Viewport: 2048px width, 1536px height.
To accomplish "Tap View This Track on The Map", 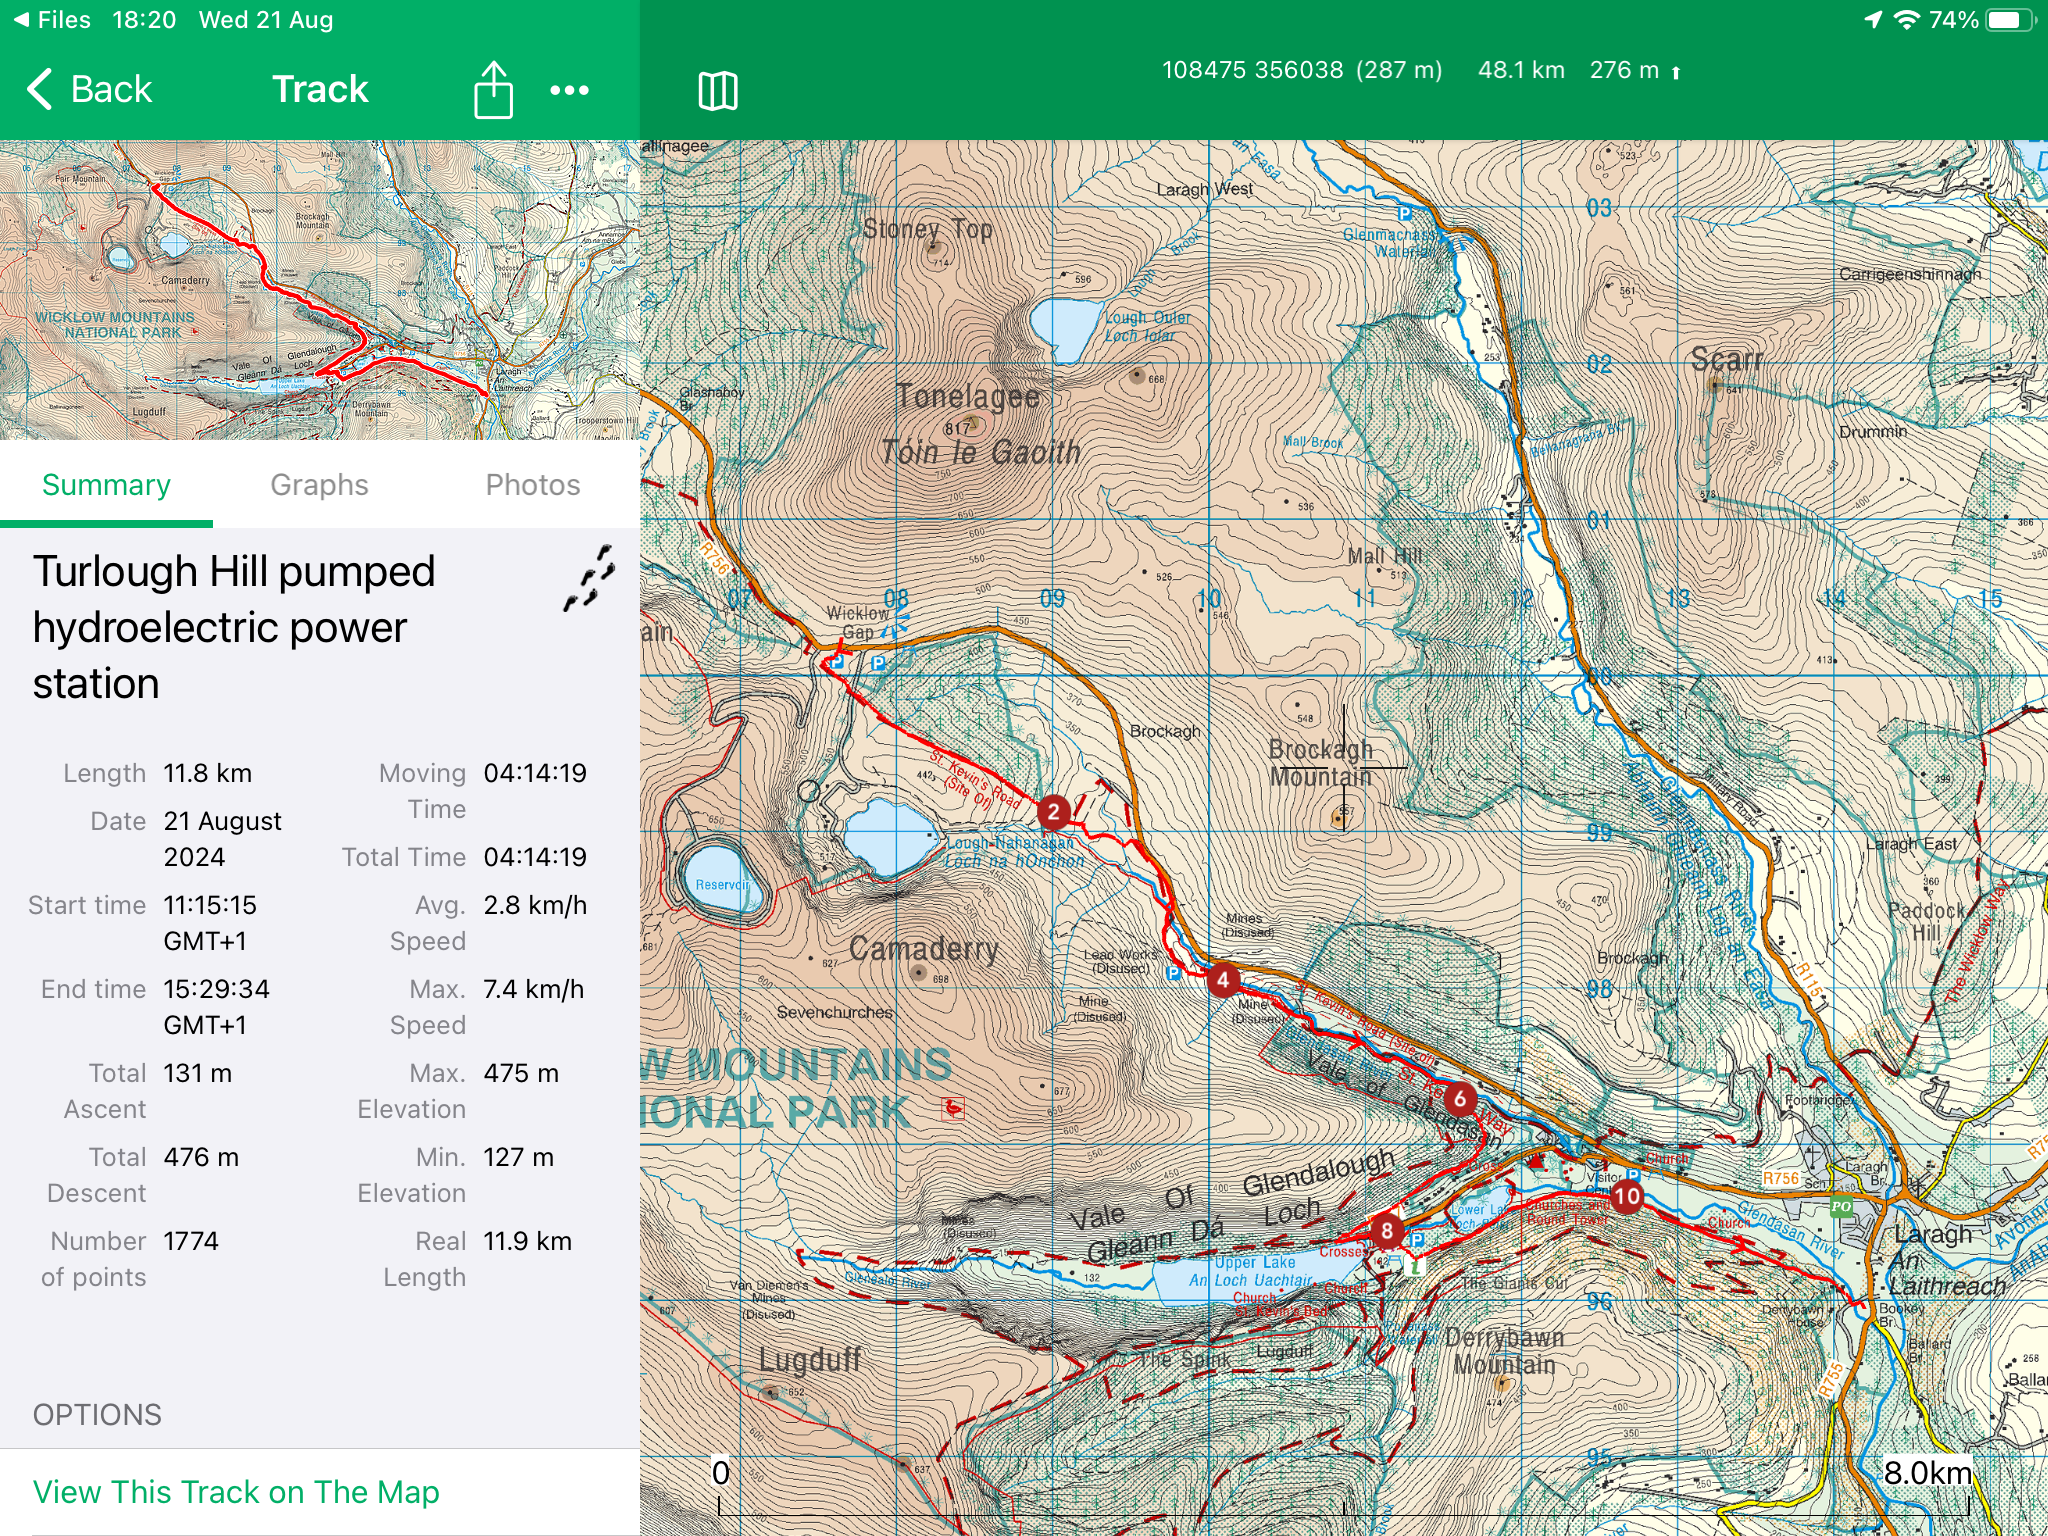I will click(x=236, y=1491).
